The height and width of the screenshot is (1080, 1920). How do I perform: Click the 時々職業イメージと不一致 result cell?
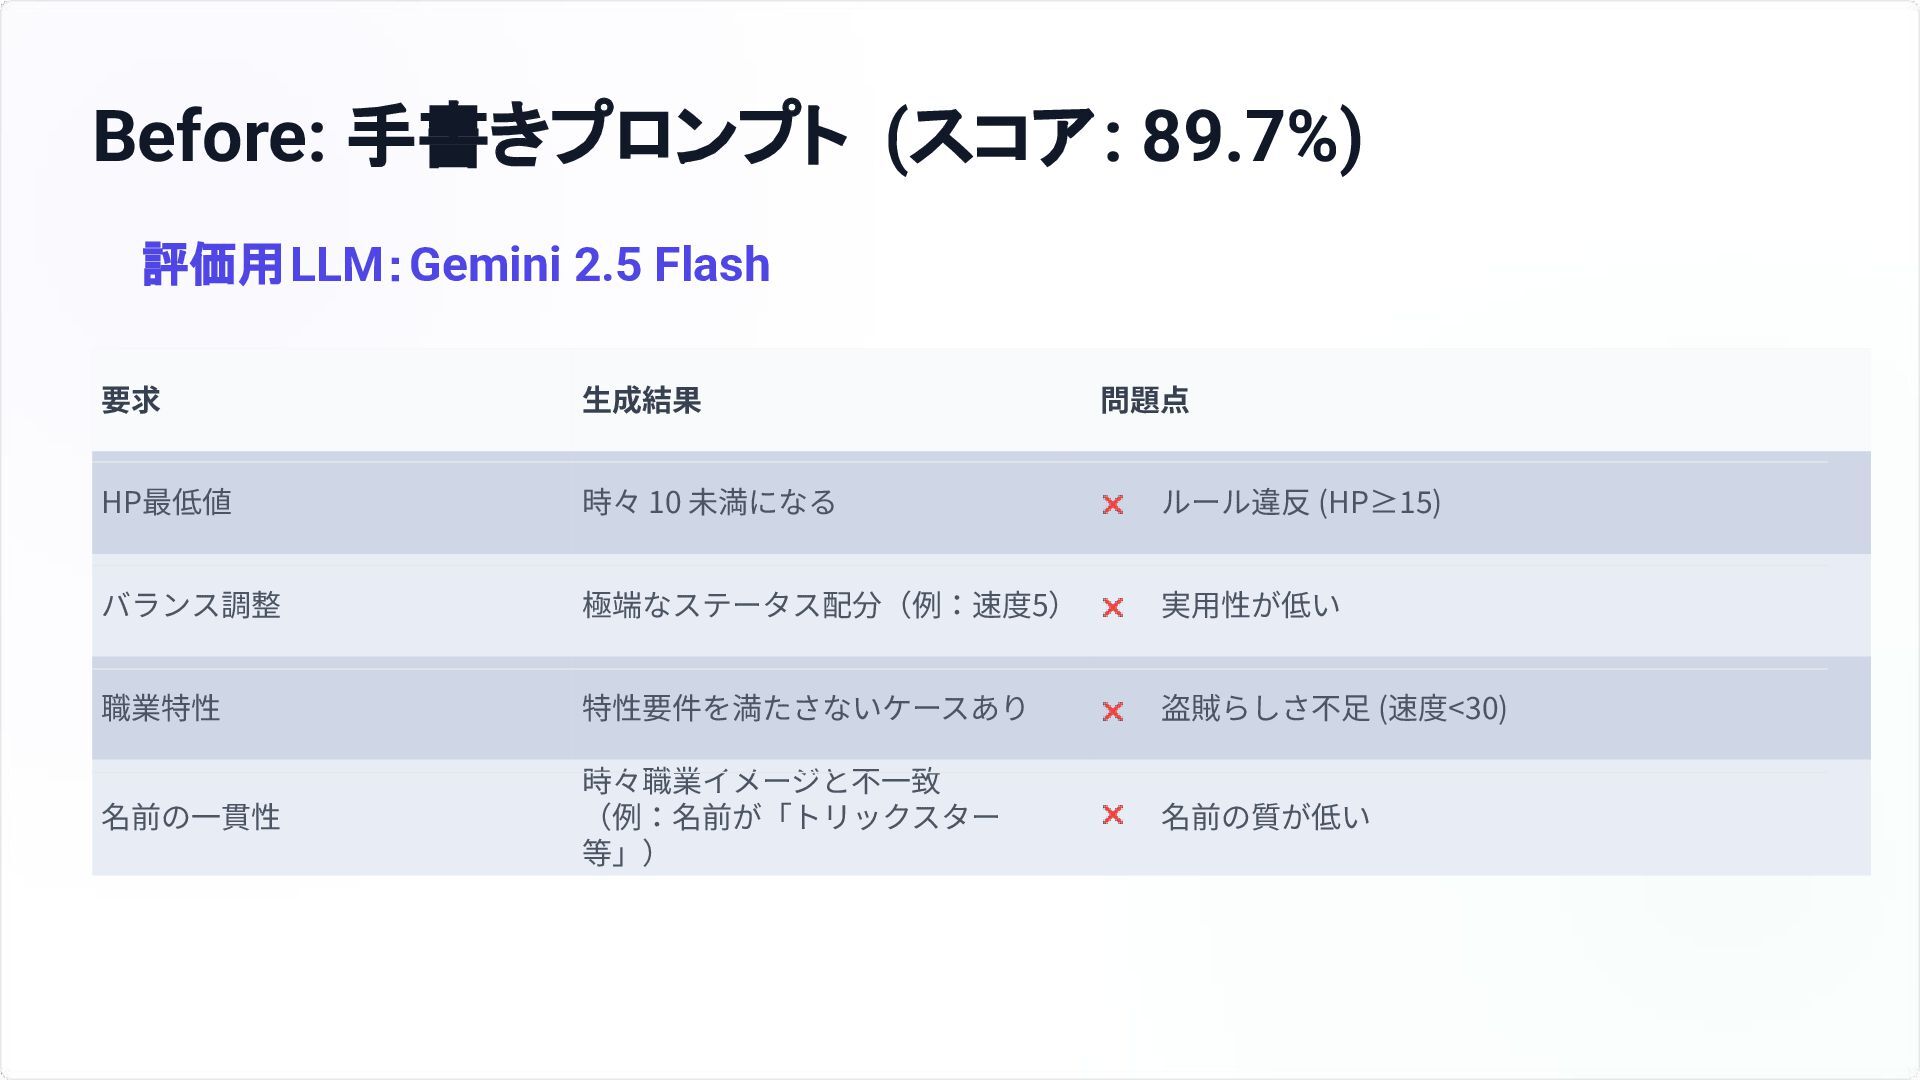tap(790, 817)
